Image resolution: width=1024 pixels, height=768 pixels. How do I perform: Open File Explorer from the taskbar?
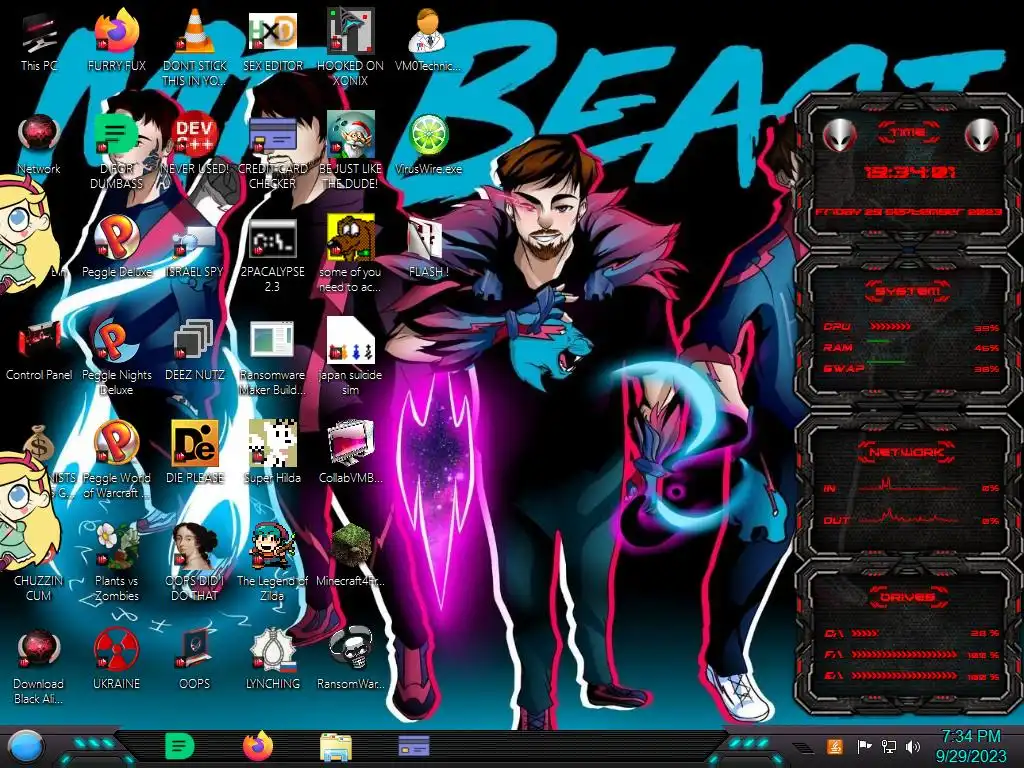[336, 748]
